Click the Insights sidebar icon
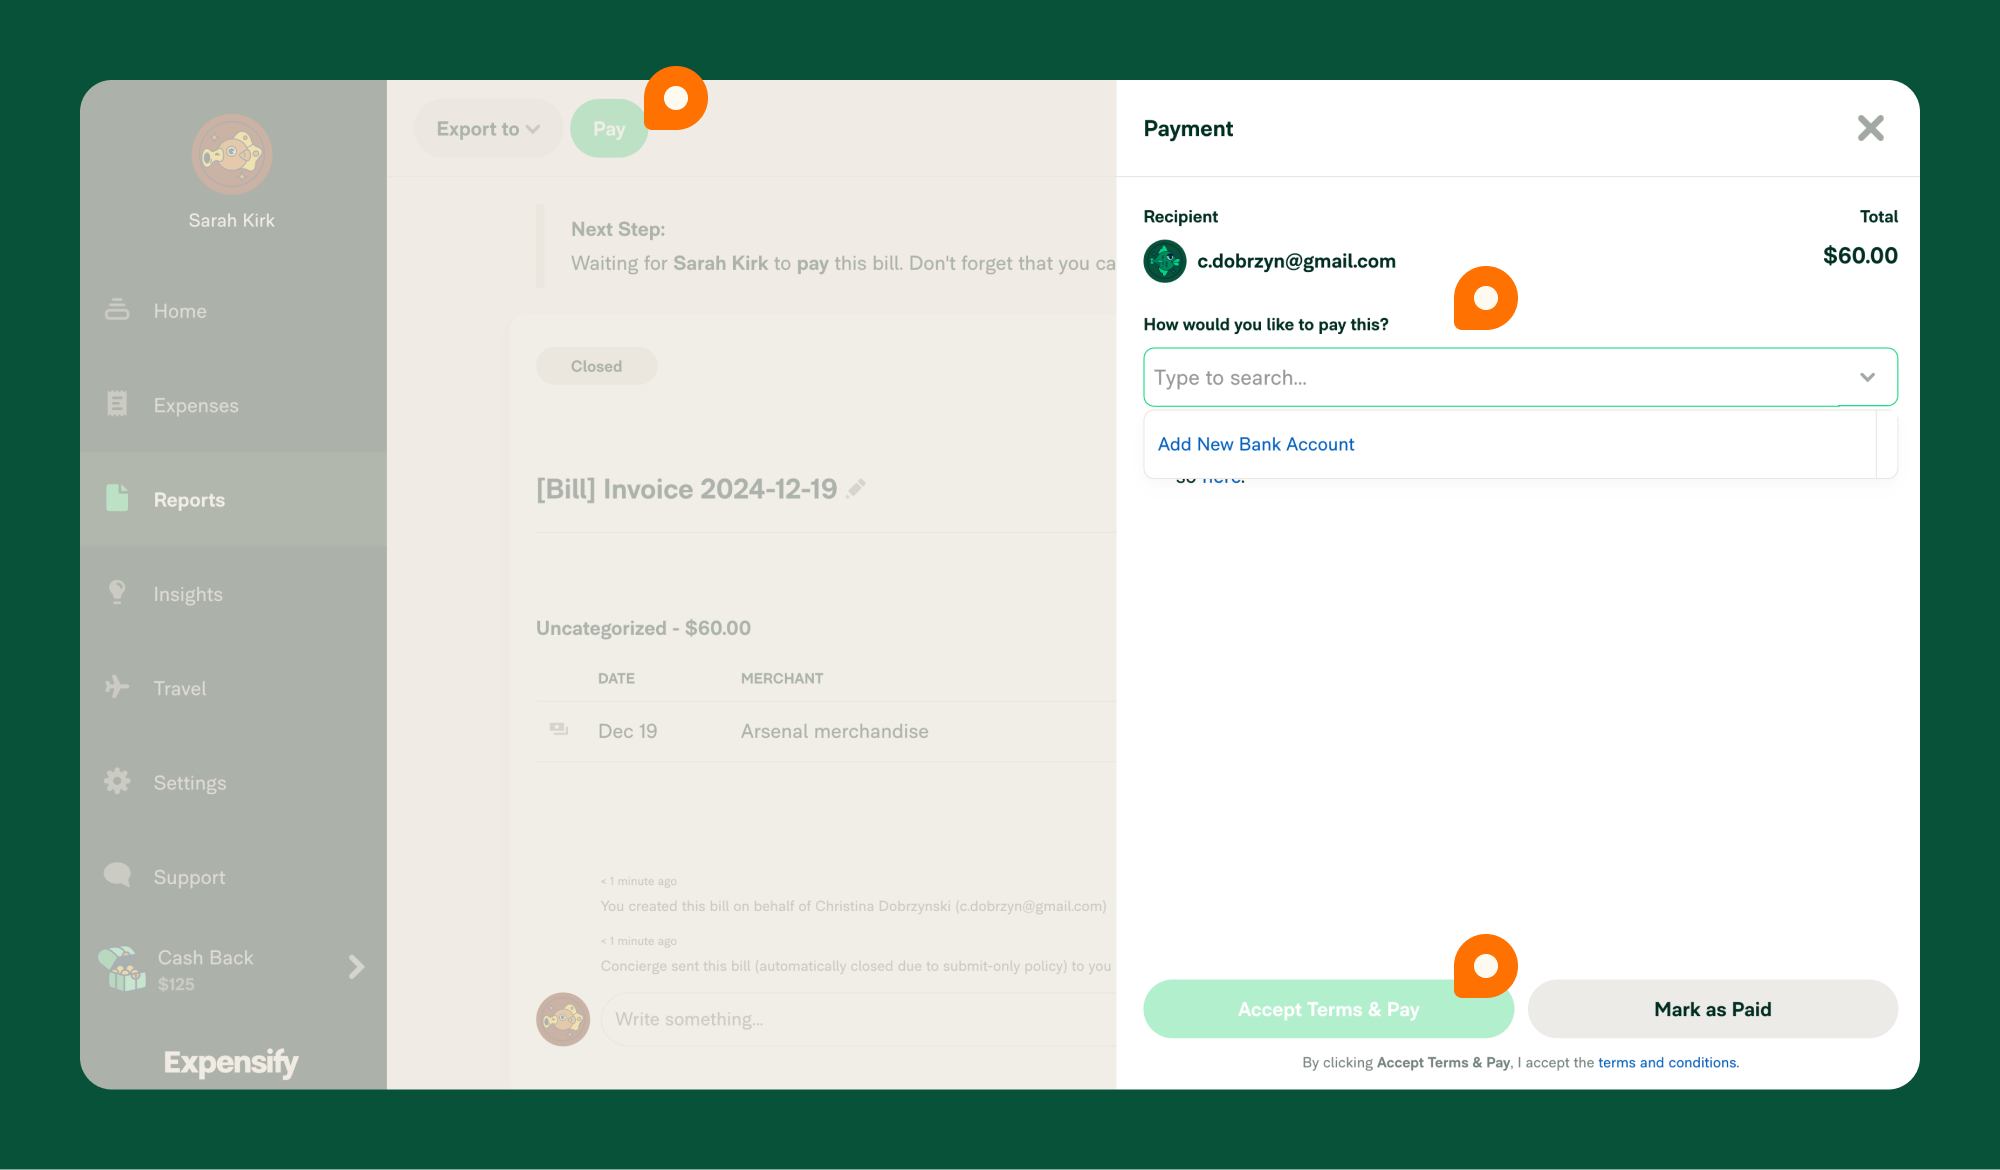 point(117,592)
